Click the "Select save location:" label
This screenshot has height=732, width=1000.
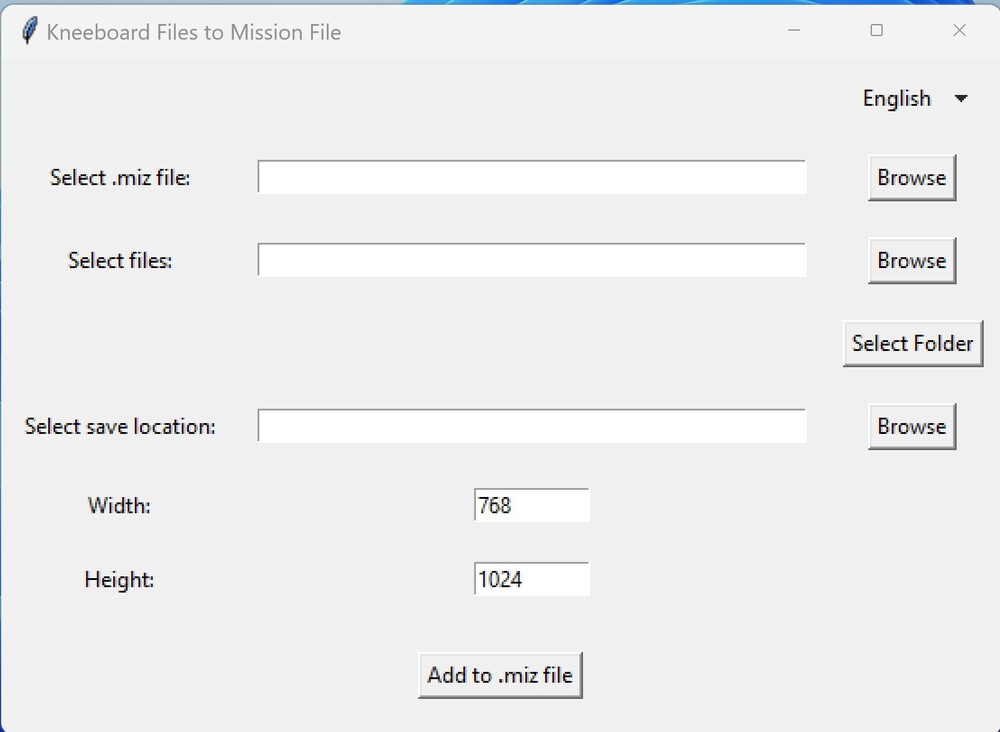pos(120,427)
